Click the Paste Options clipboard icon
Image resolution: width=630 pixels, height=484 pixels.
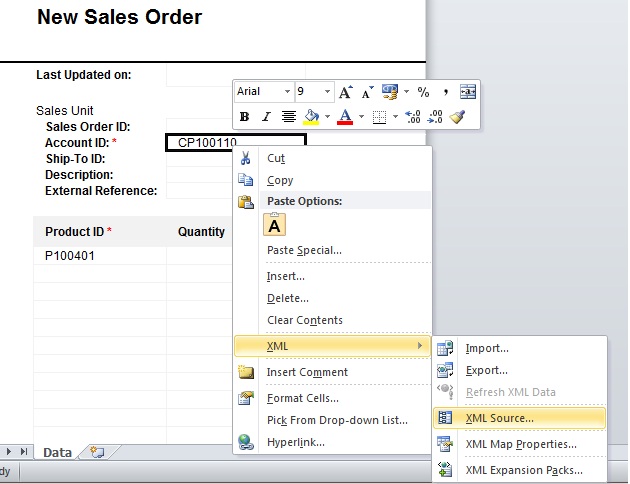(x=246, y=202)
